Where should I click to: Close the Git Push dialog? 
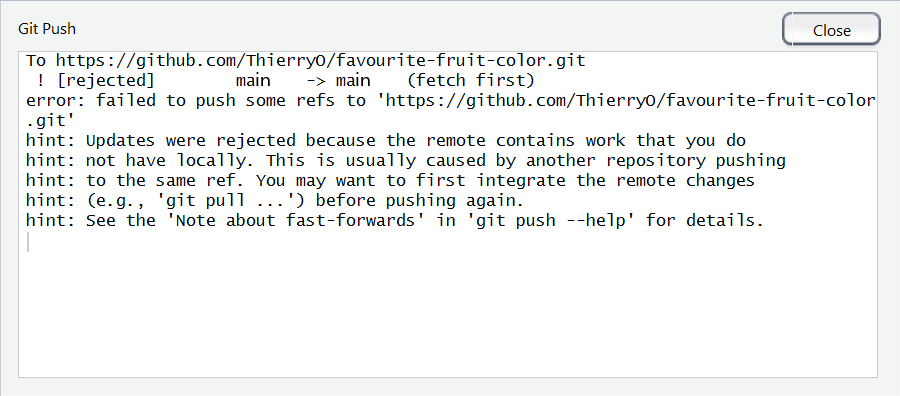[x=831, y=29]
